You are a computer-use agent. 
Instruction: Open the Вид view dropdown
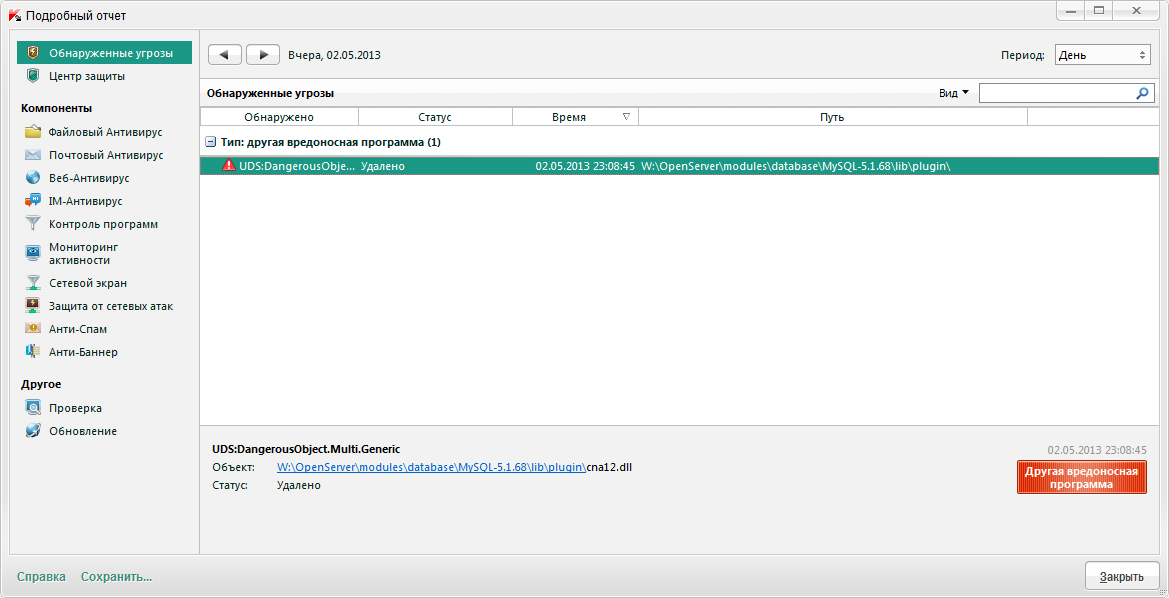[953, 93]
